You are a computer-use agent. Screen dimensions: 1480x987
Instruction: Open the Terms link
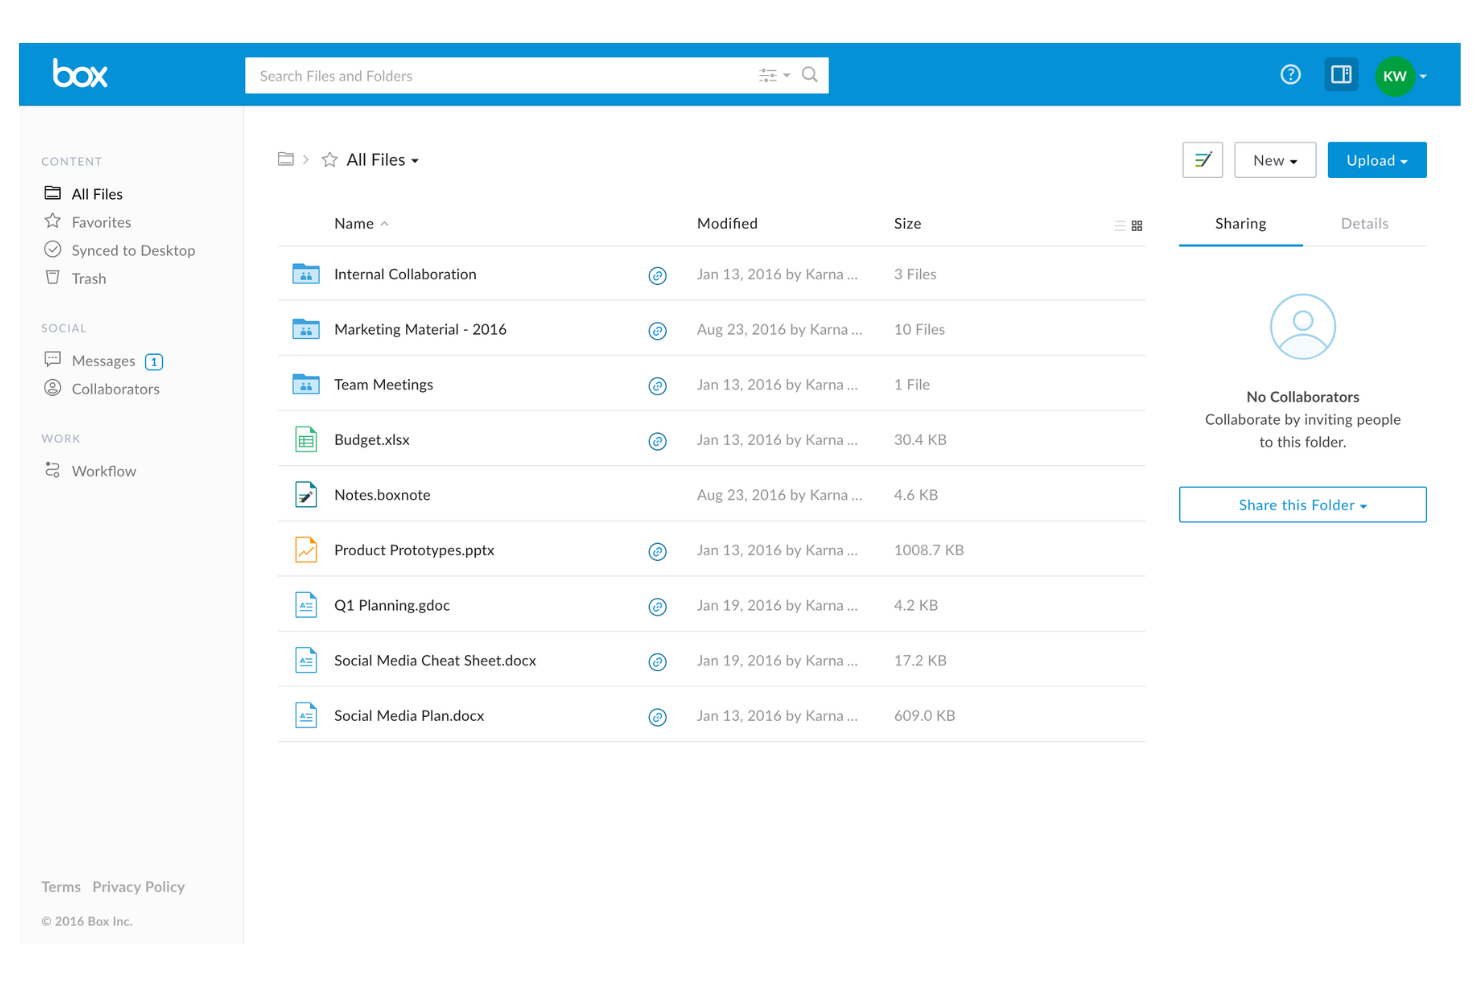[60, 886]
